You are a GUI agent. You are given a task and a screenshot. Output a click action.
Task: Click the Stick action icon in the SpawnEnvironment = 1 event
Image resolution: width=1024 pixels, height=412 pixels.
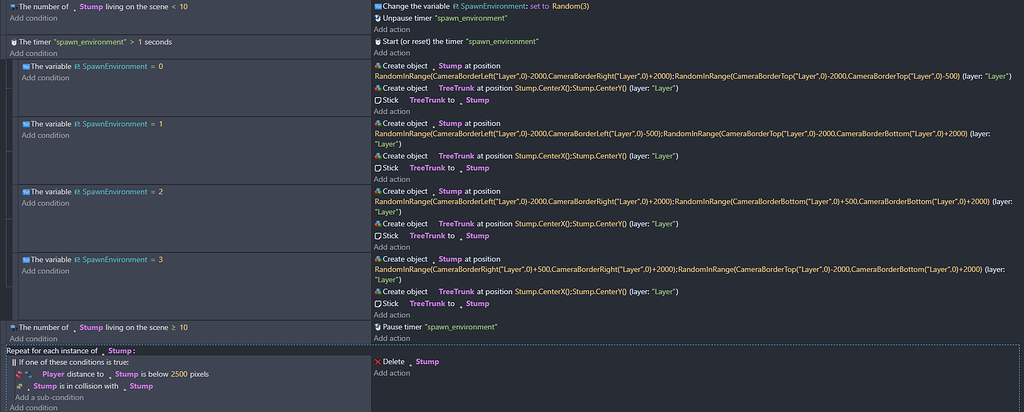tap(378, 168)
